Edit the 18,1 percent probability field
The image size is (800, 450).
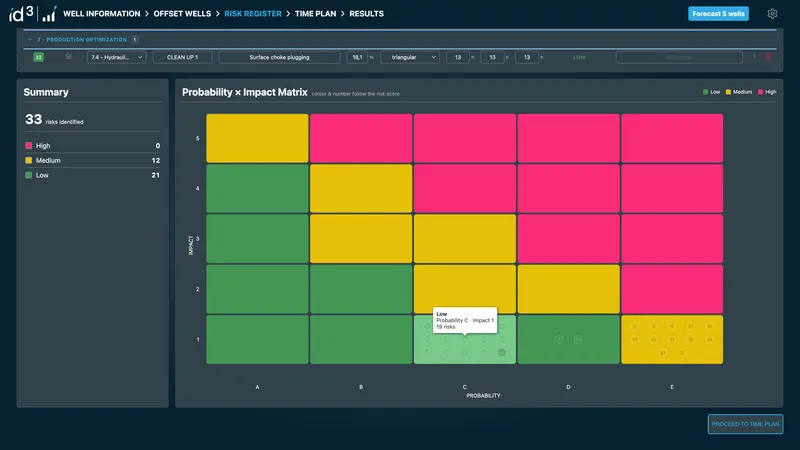[357, 57]
